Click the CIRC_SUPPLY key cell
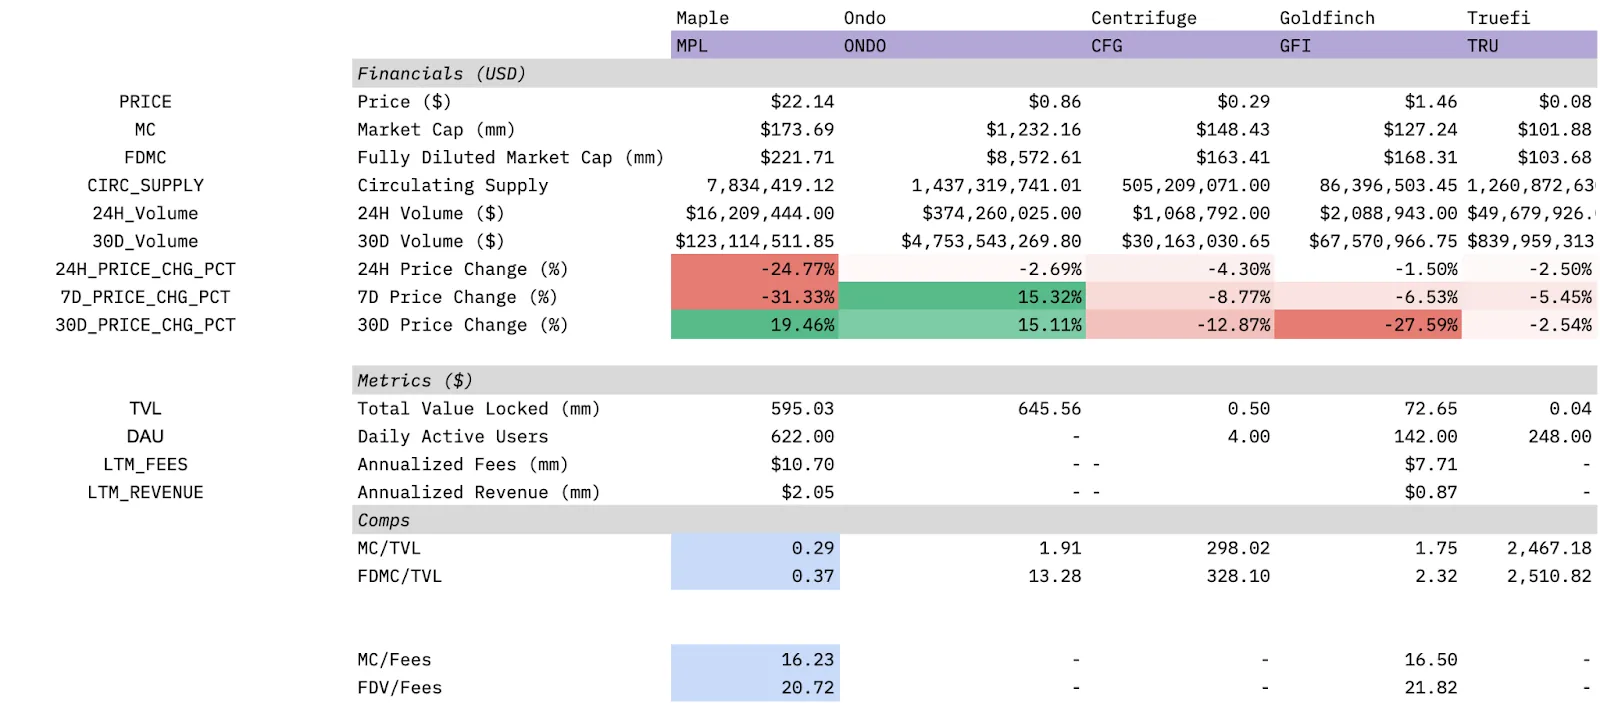The height and width of the screenshot is (703, 1600). coord(145,186)
